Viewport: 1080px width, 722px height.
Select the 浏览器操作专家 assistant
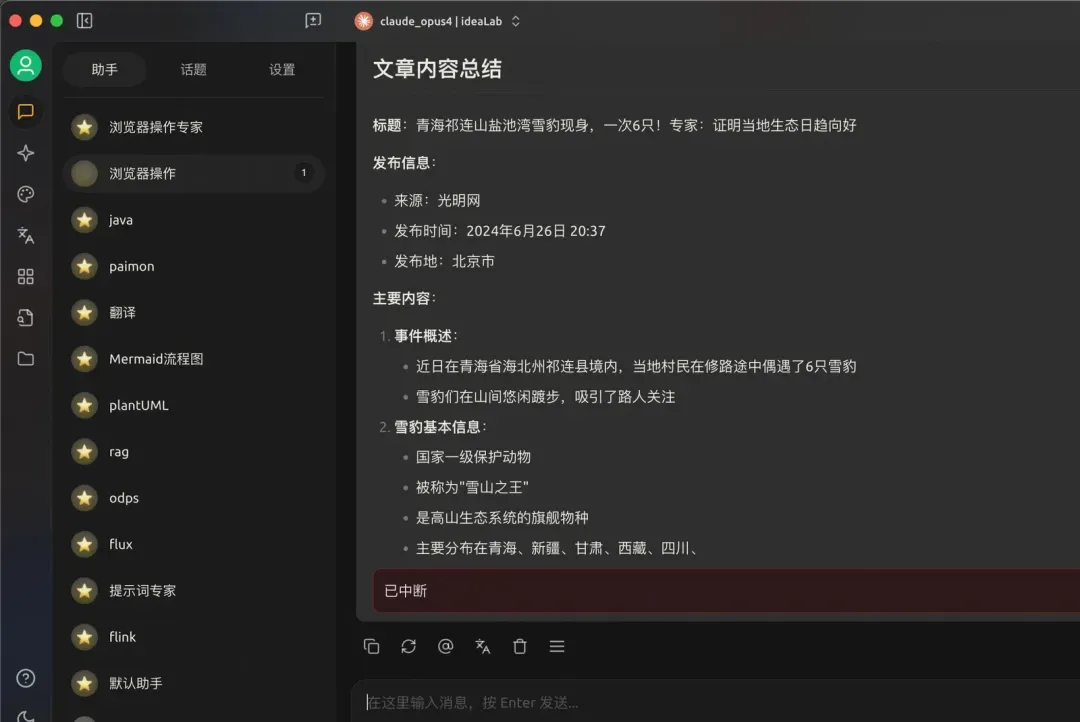pyautogui.click(x=194, y=127)
